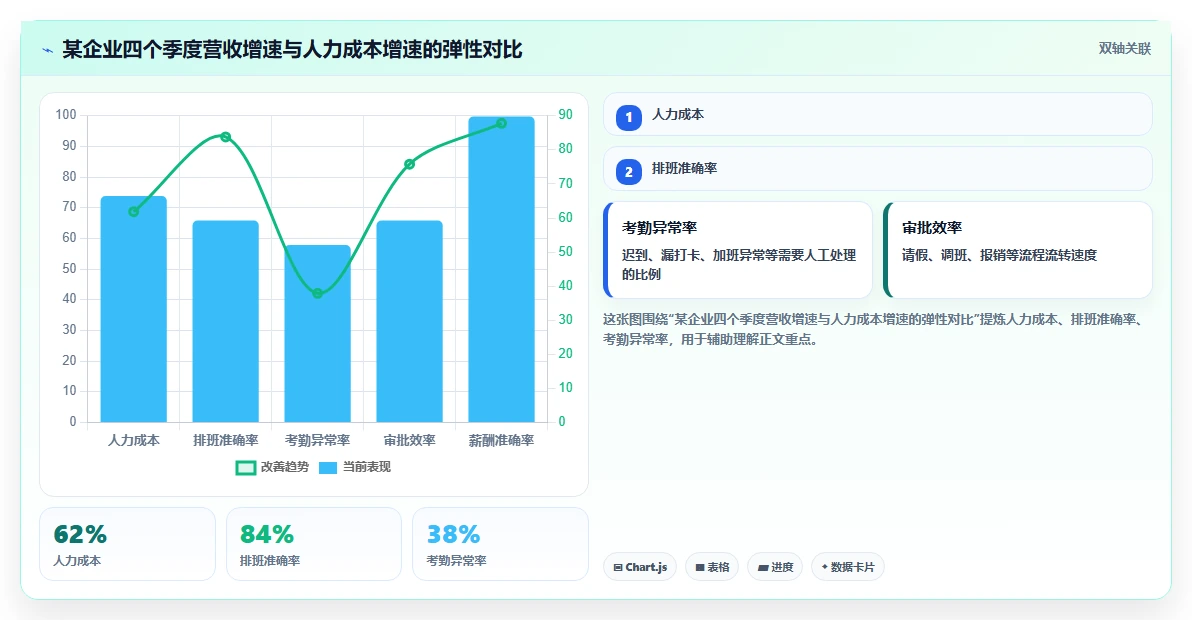
Task: Click the 表格 tag square icon
Action: (700, 568)
